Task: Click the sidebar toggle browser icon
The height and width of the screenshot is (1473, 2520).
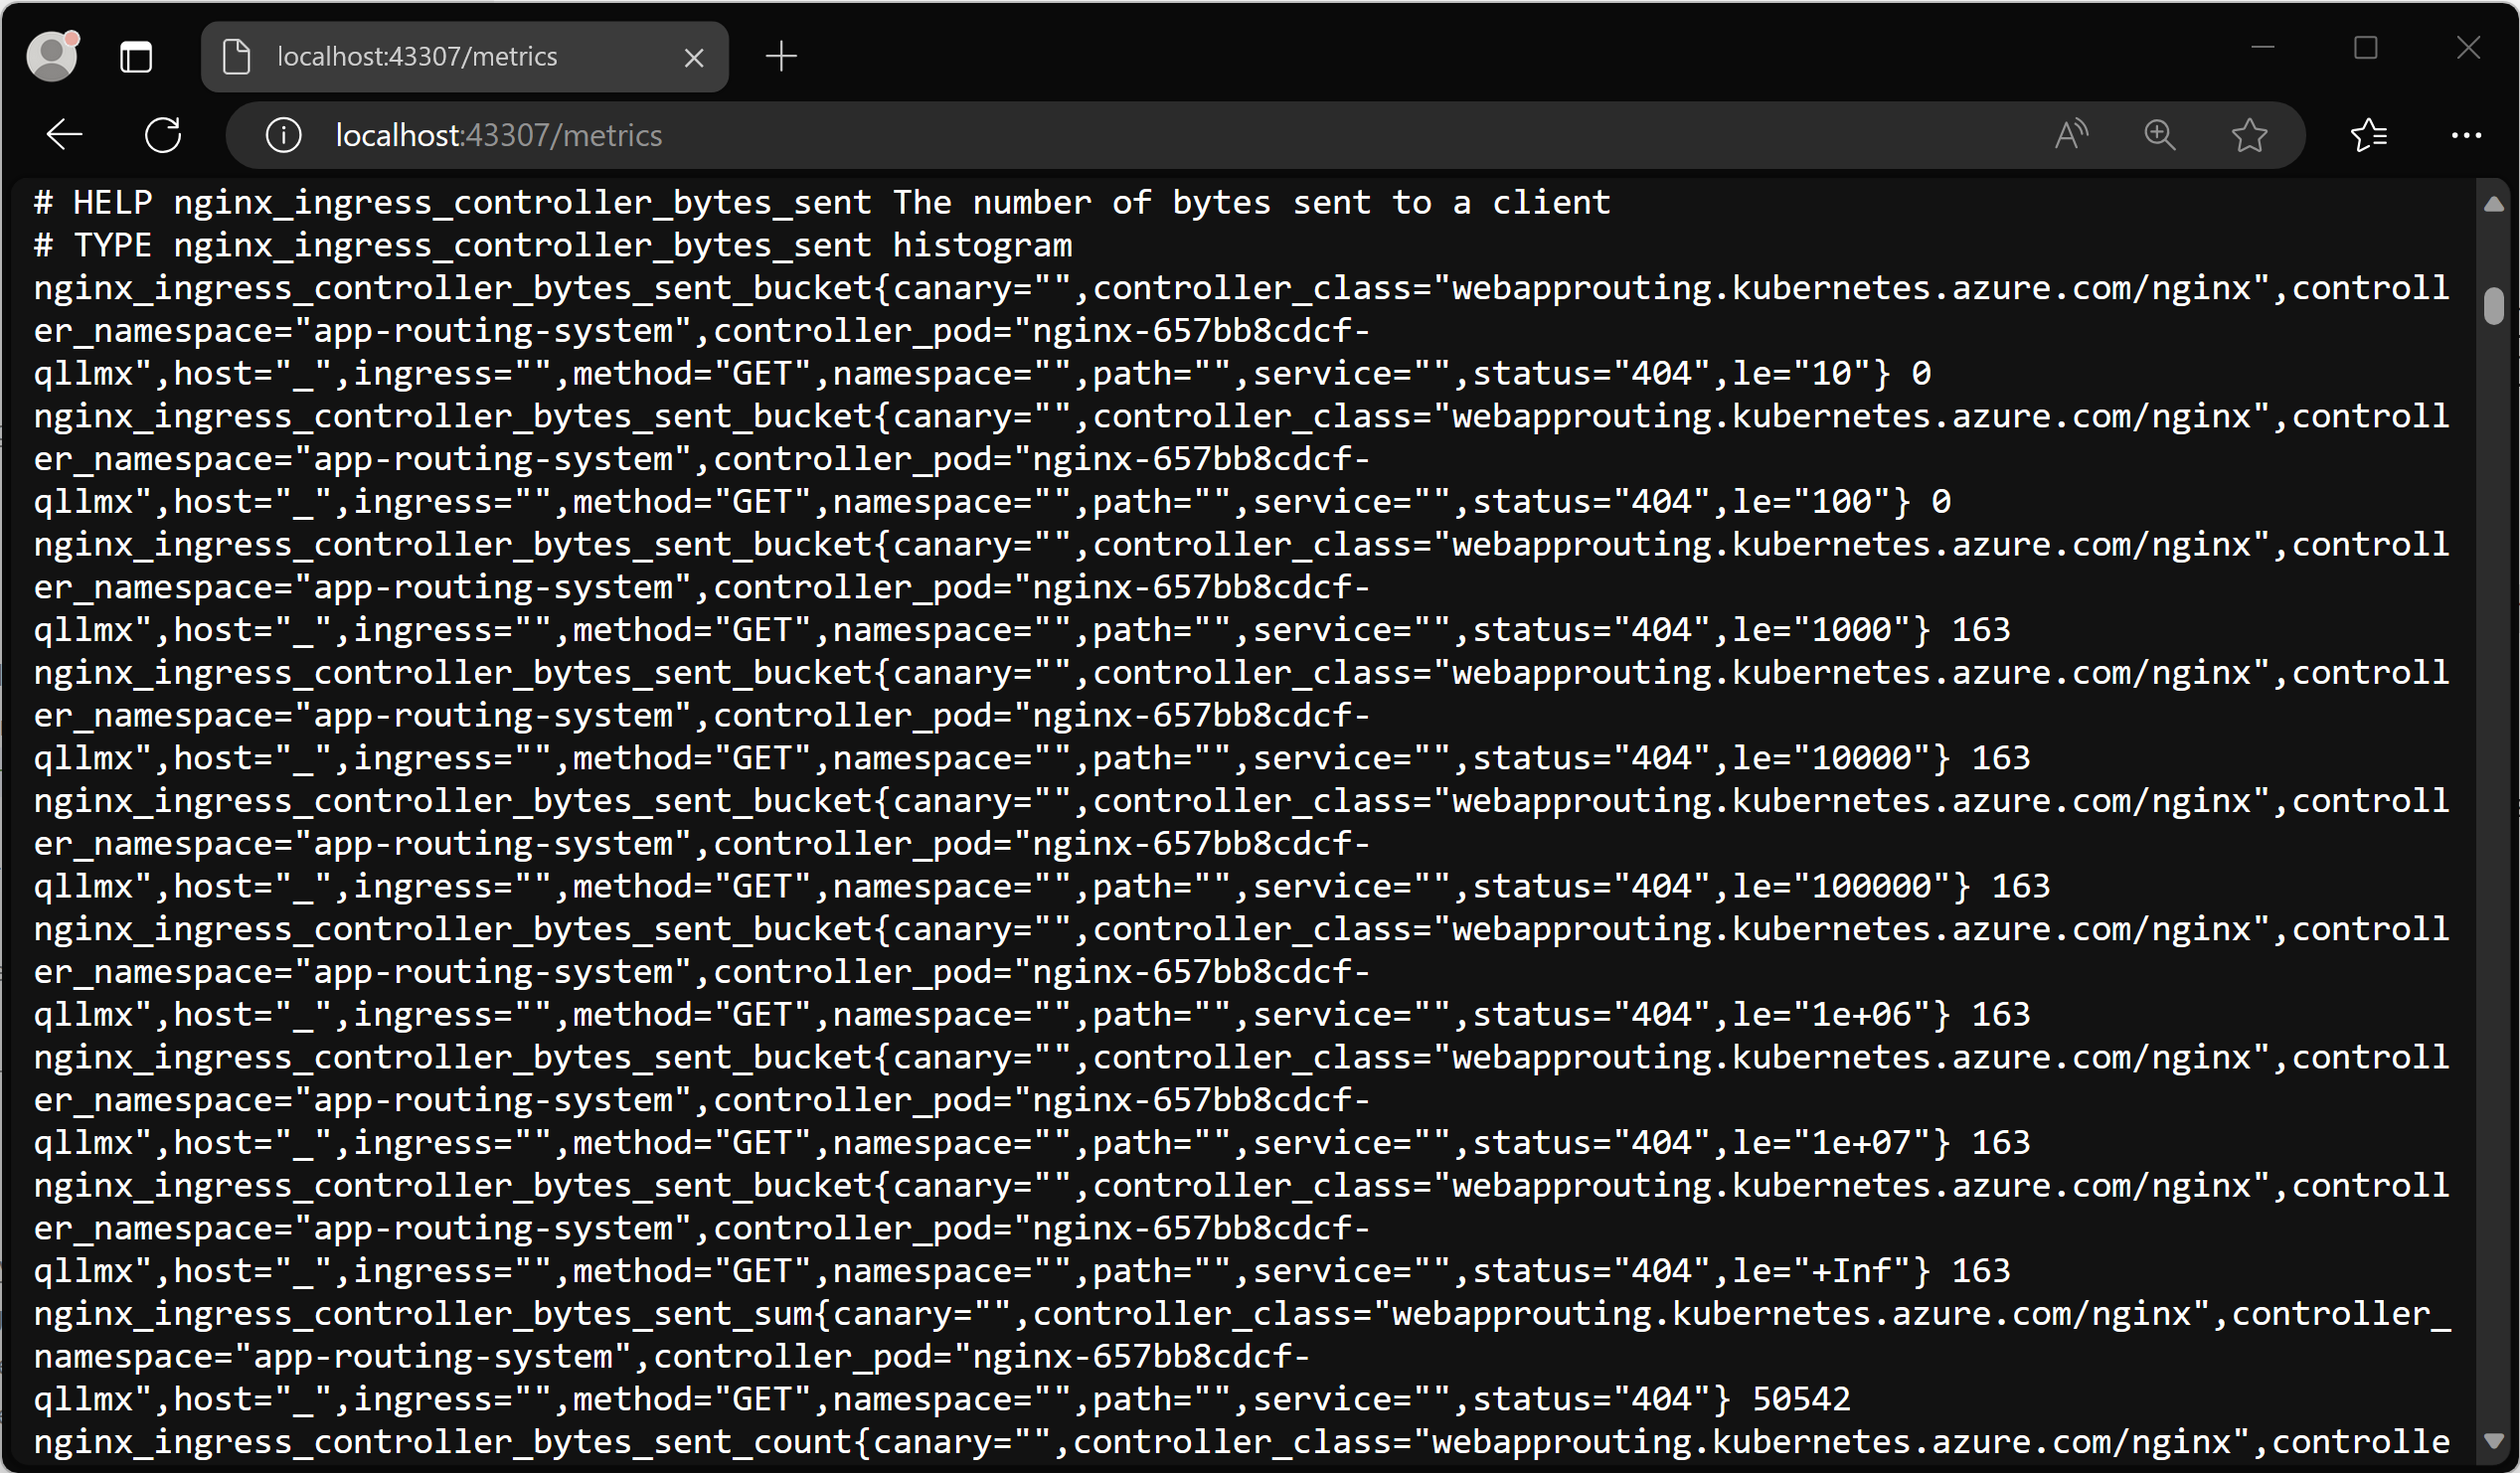Action: tap(137, 55)
